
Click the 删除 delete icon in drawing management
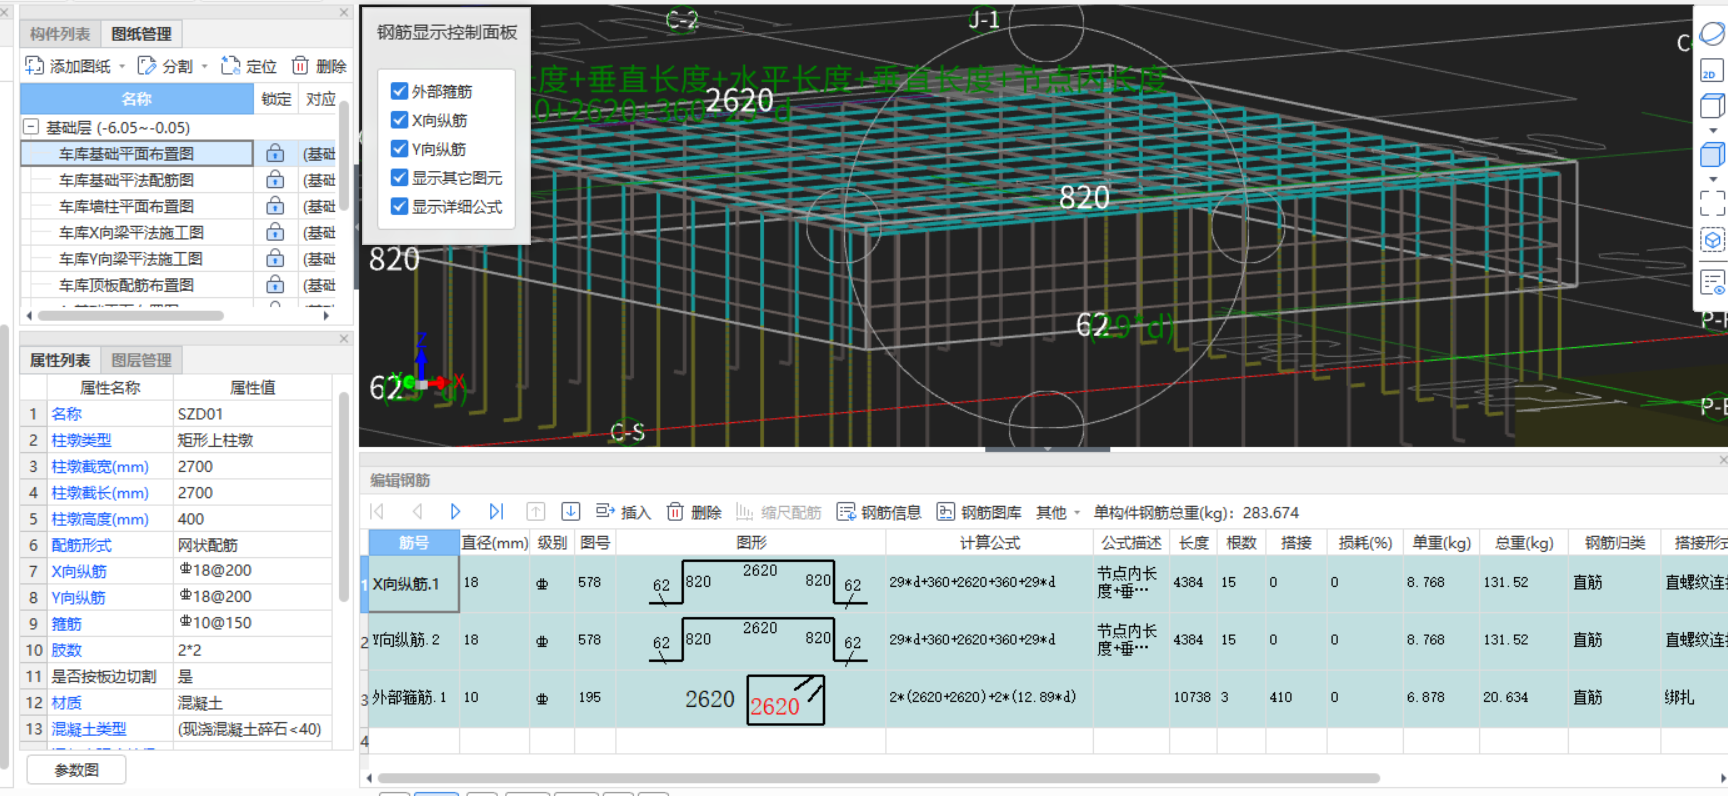(x=300, y=66)
